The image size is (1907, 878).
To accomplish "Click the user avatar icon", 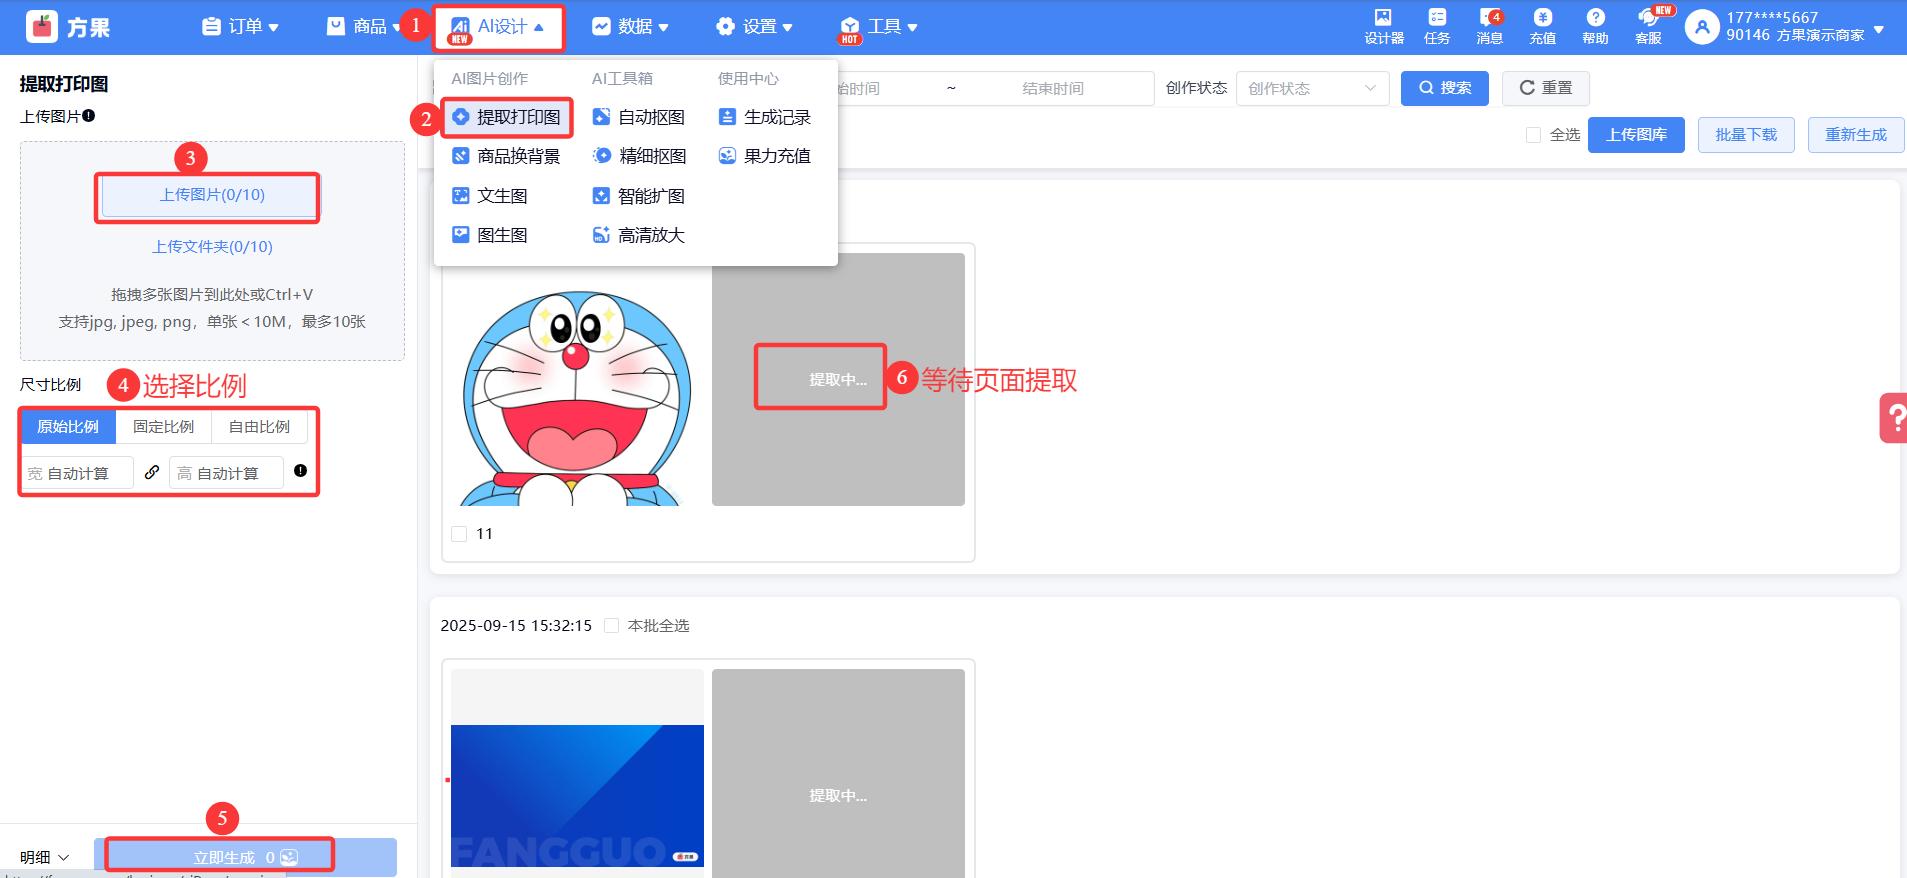I will [1702, 27].
